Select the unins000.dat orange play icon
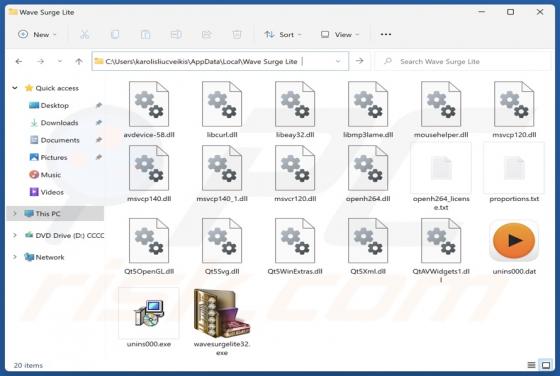 (514, 241)
